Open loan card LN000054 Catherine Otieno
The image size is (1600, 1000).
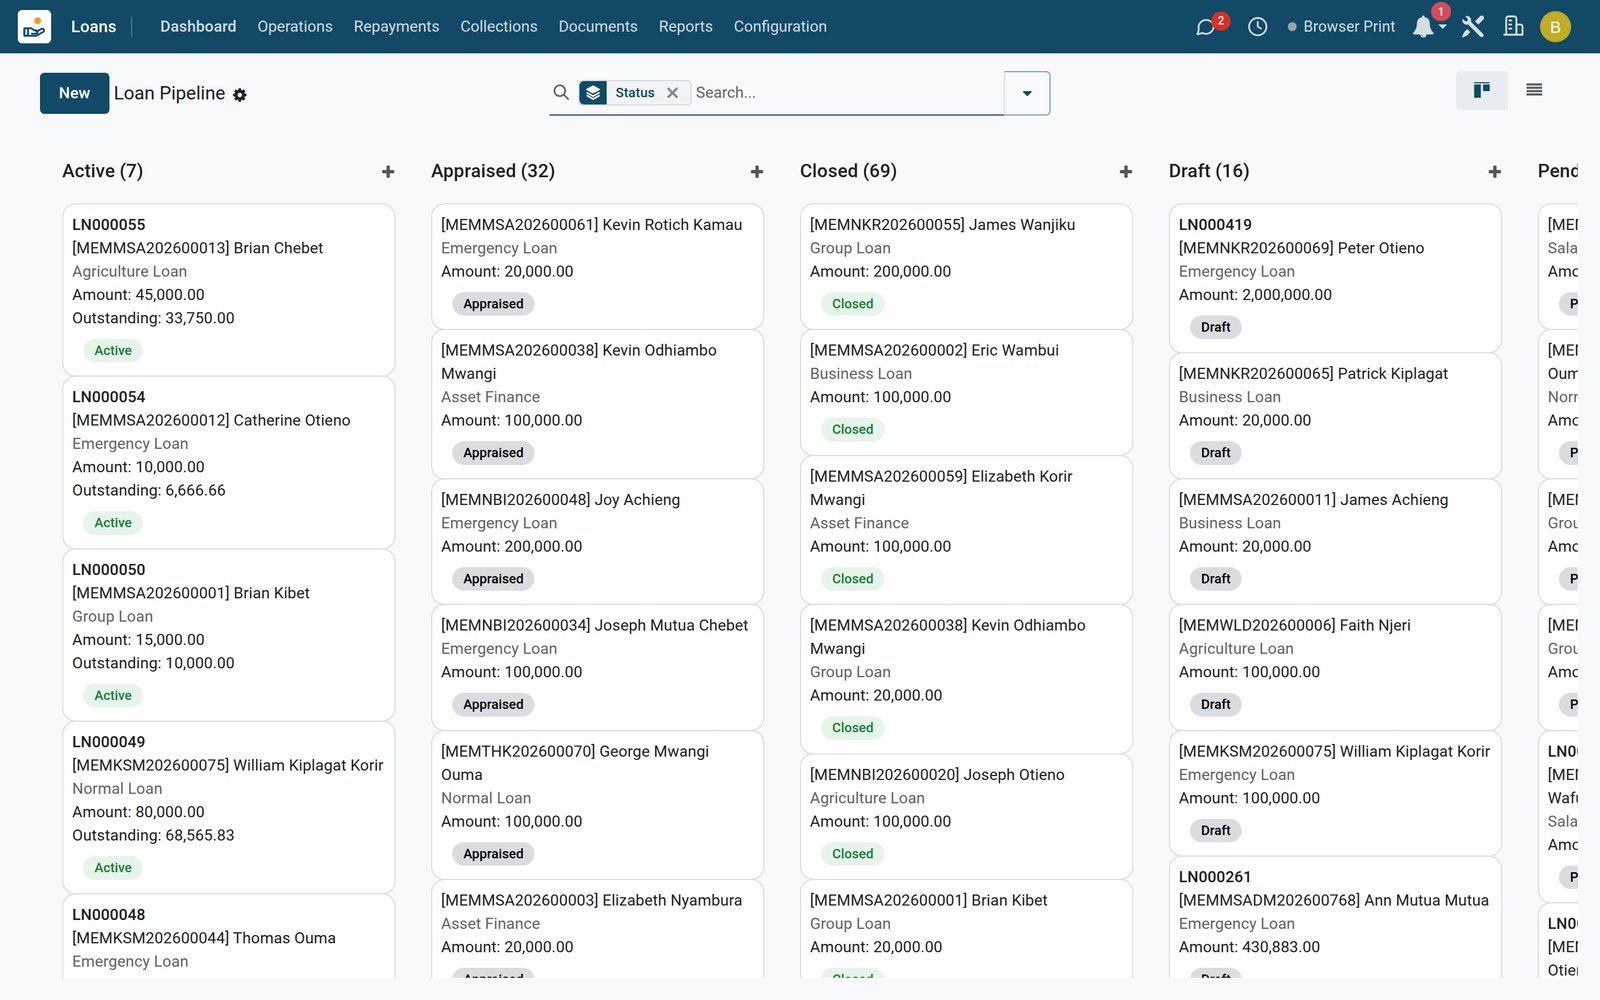(228, 462)
